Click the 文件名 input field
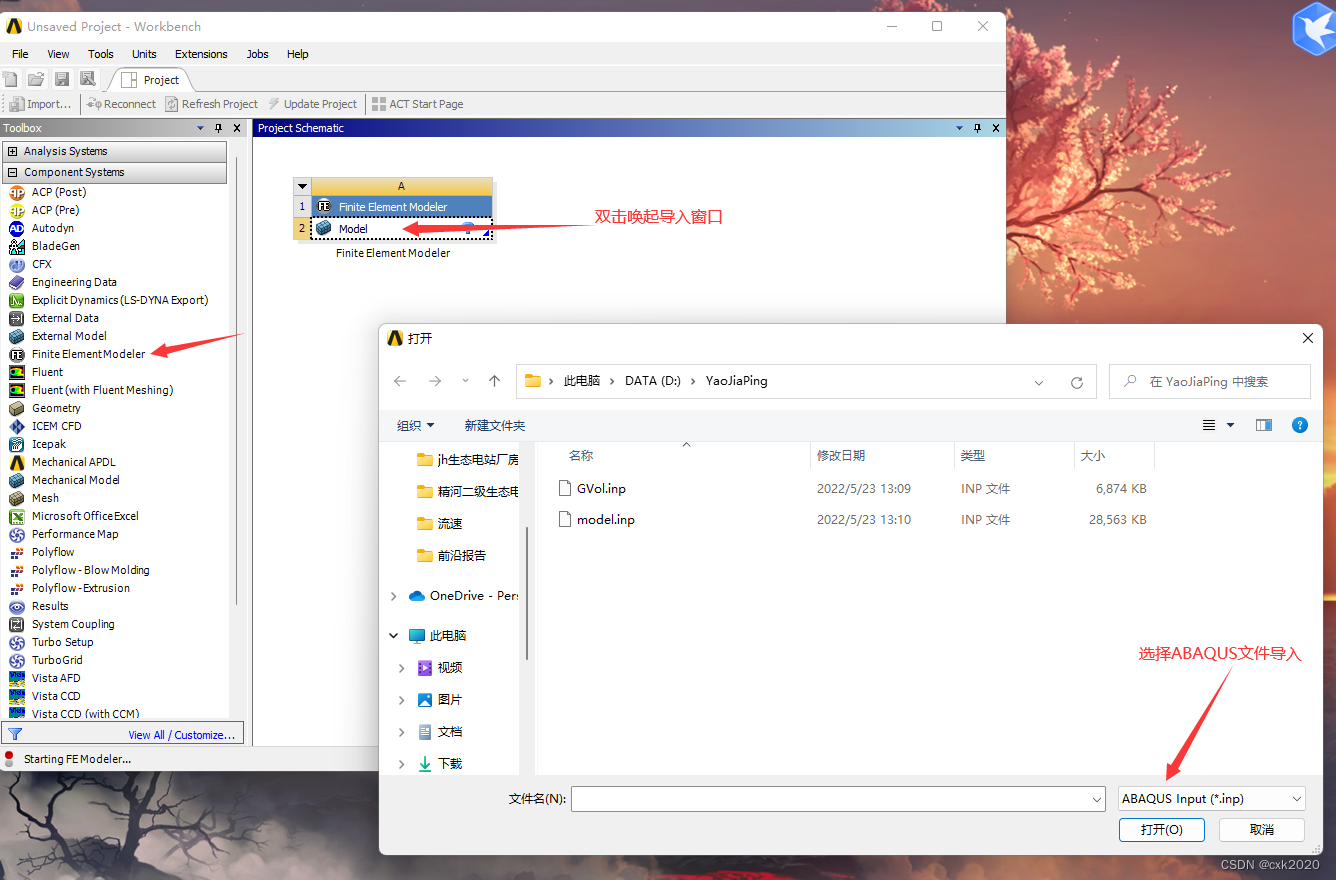 pyautogui.click(x=838, y=799)
